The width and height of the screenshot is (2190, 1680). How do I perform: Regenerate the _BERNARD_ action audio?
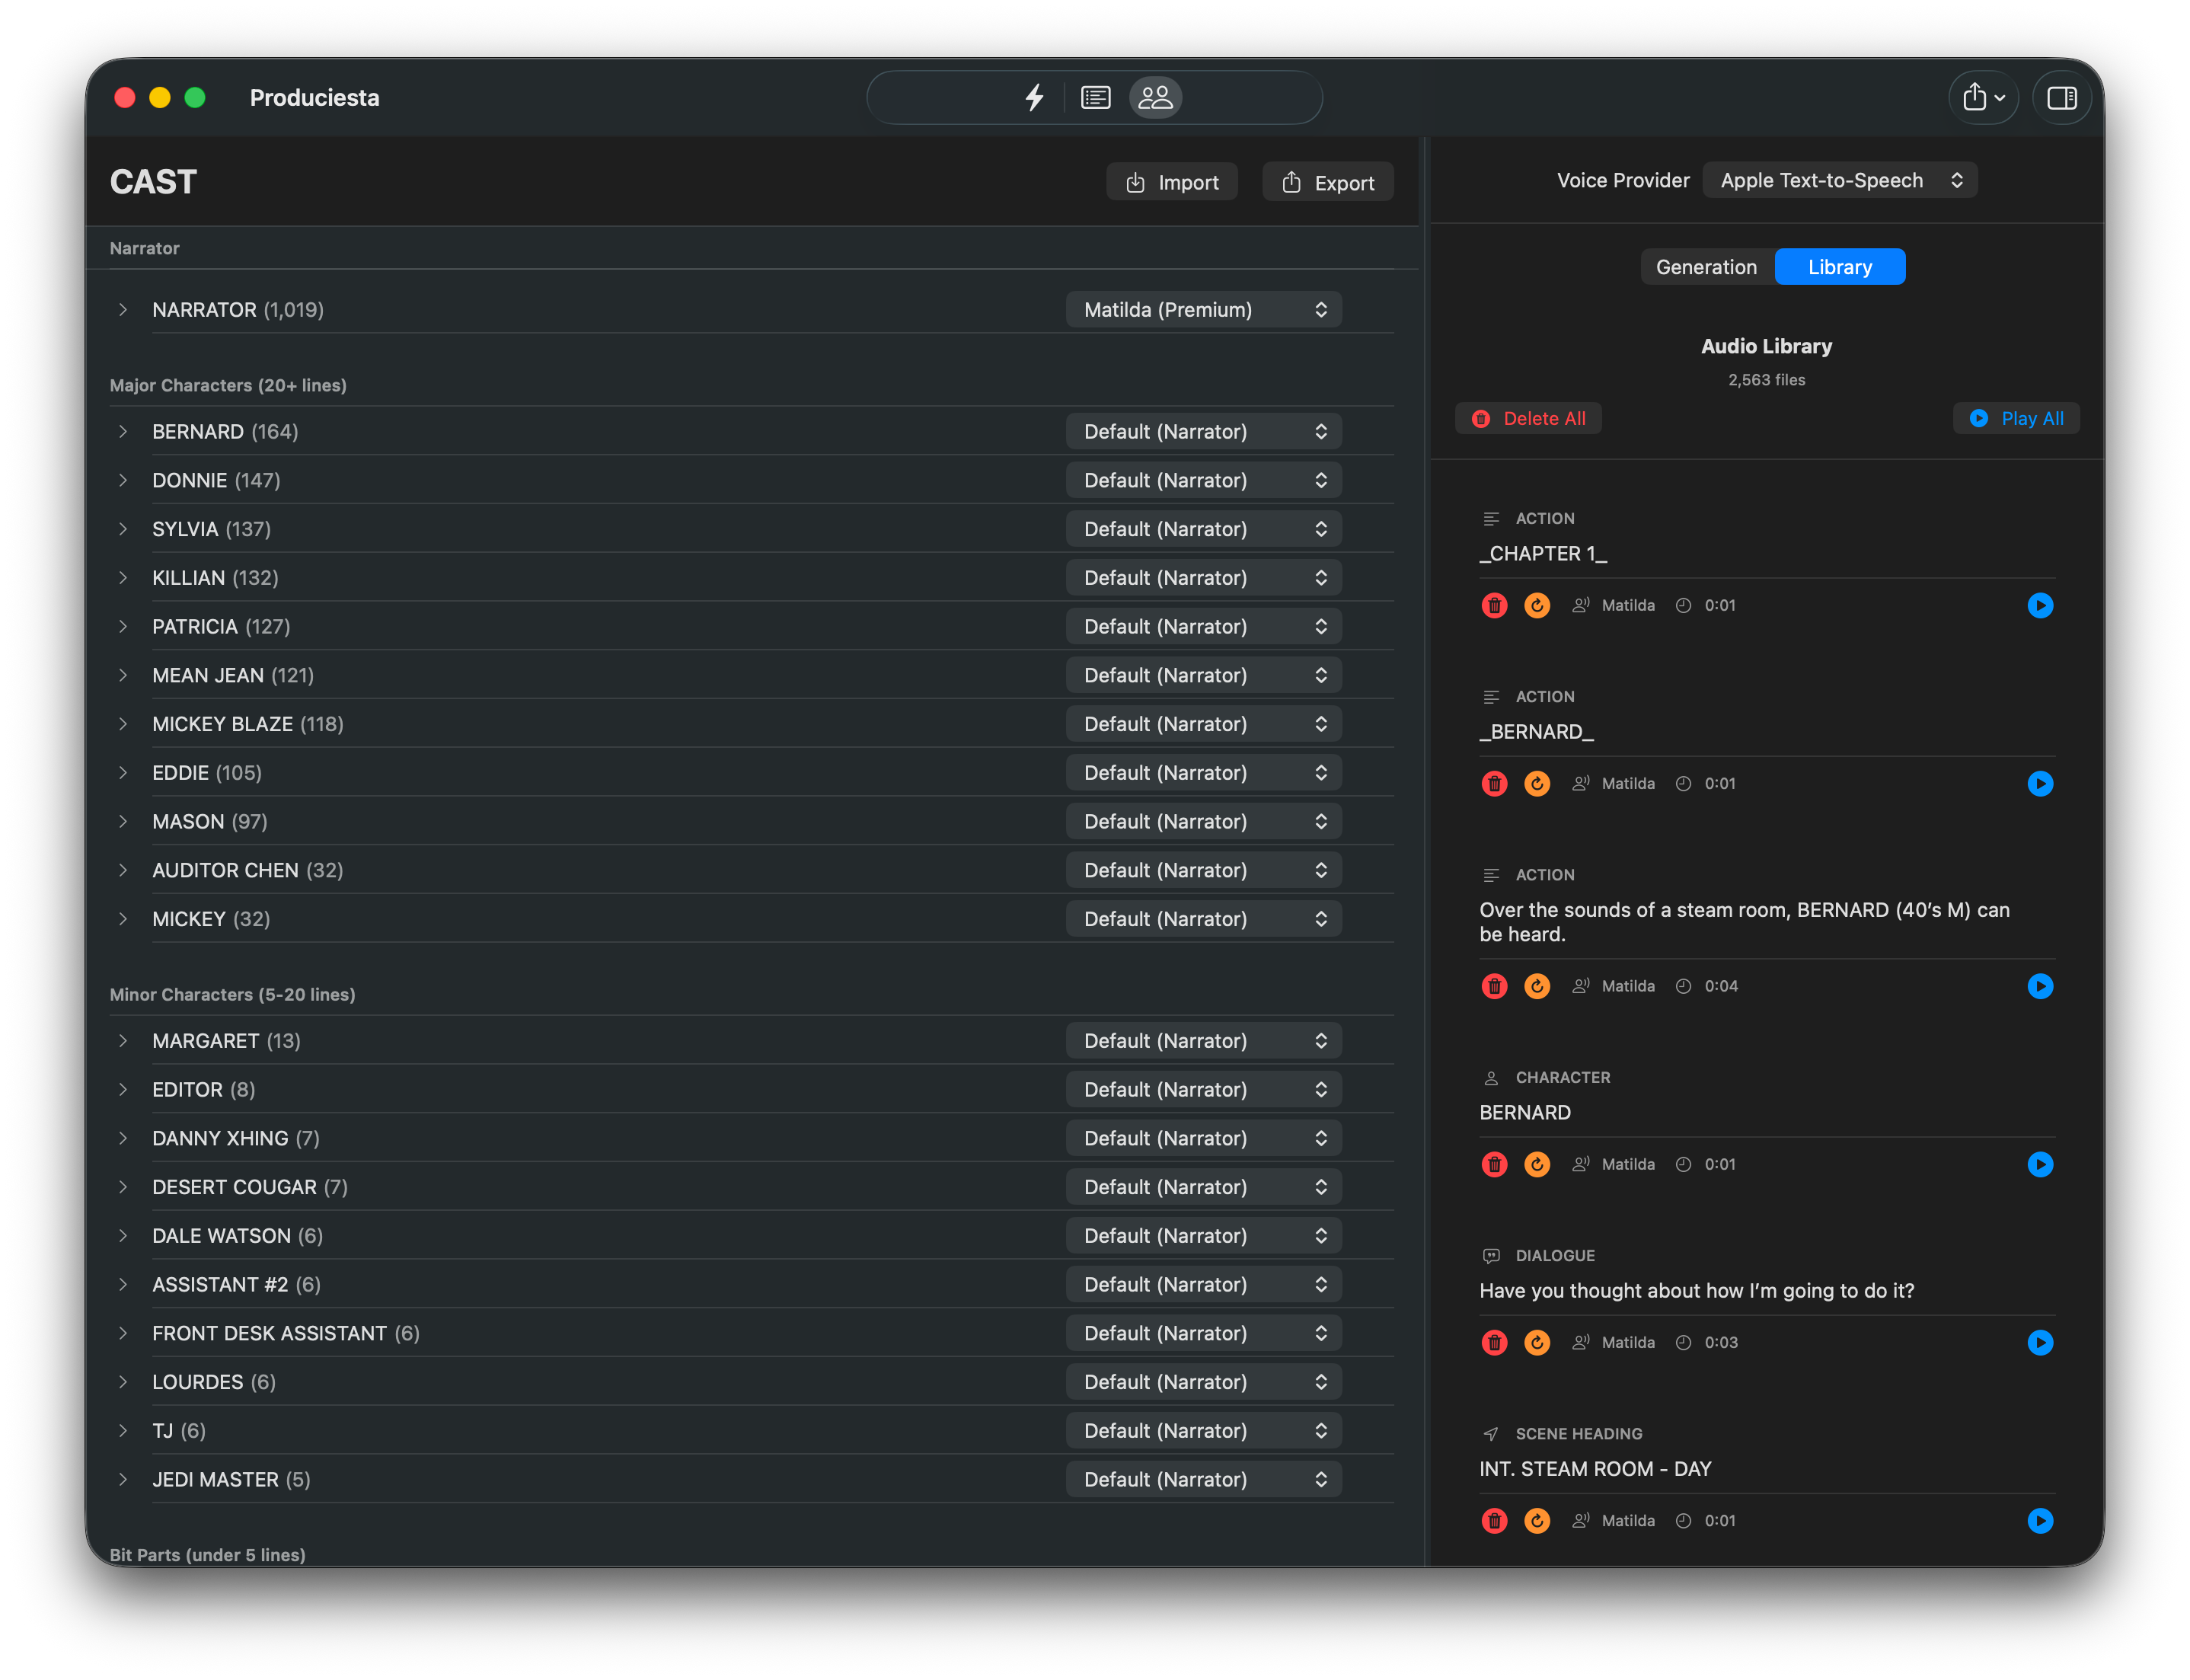pyautogui.click(x=1536, y=783)
